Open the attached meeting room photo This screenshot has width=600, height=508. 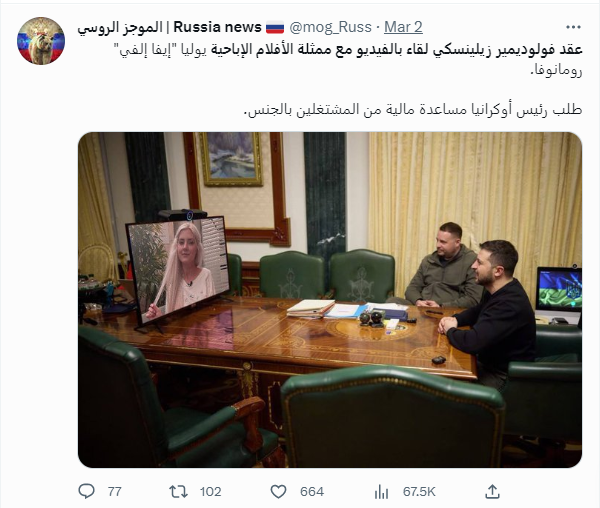(x=330, y=300)
